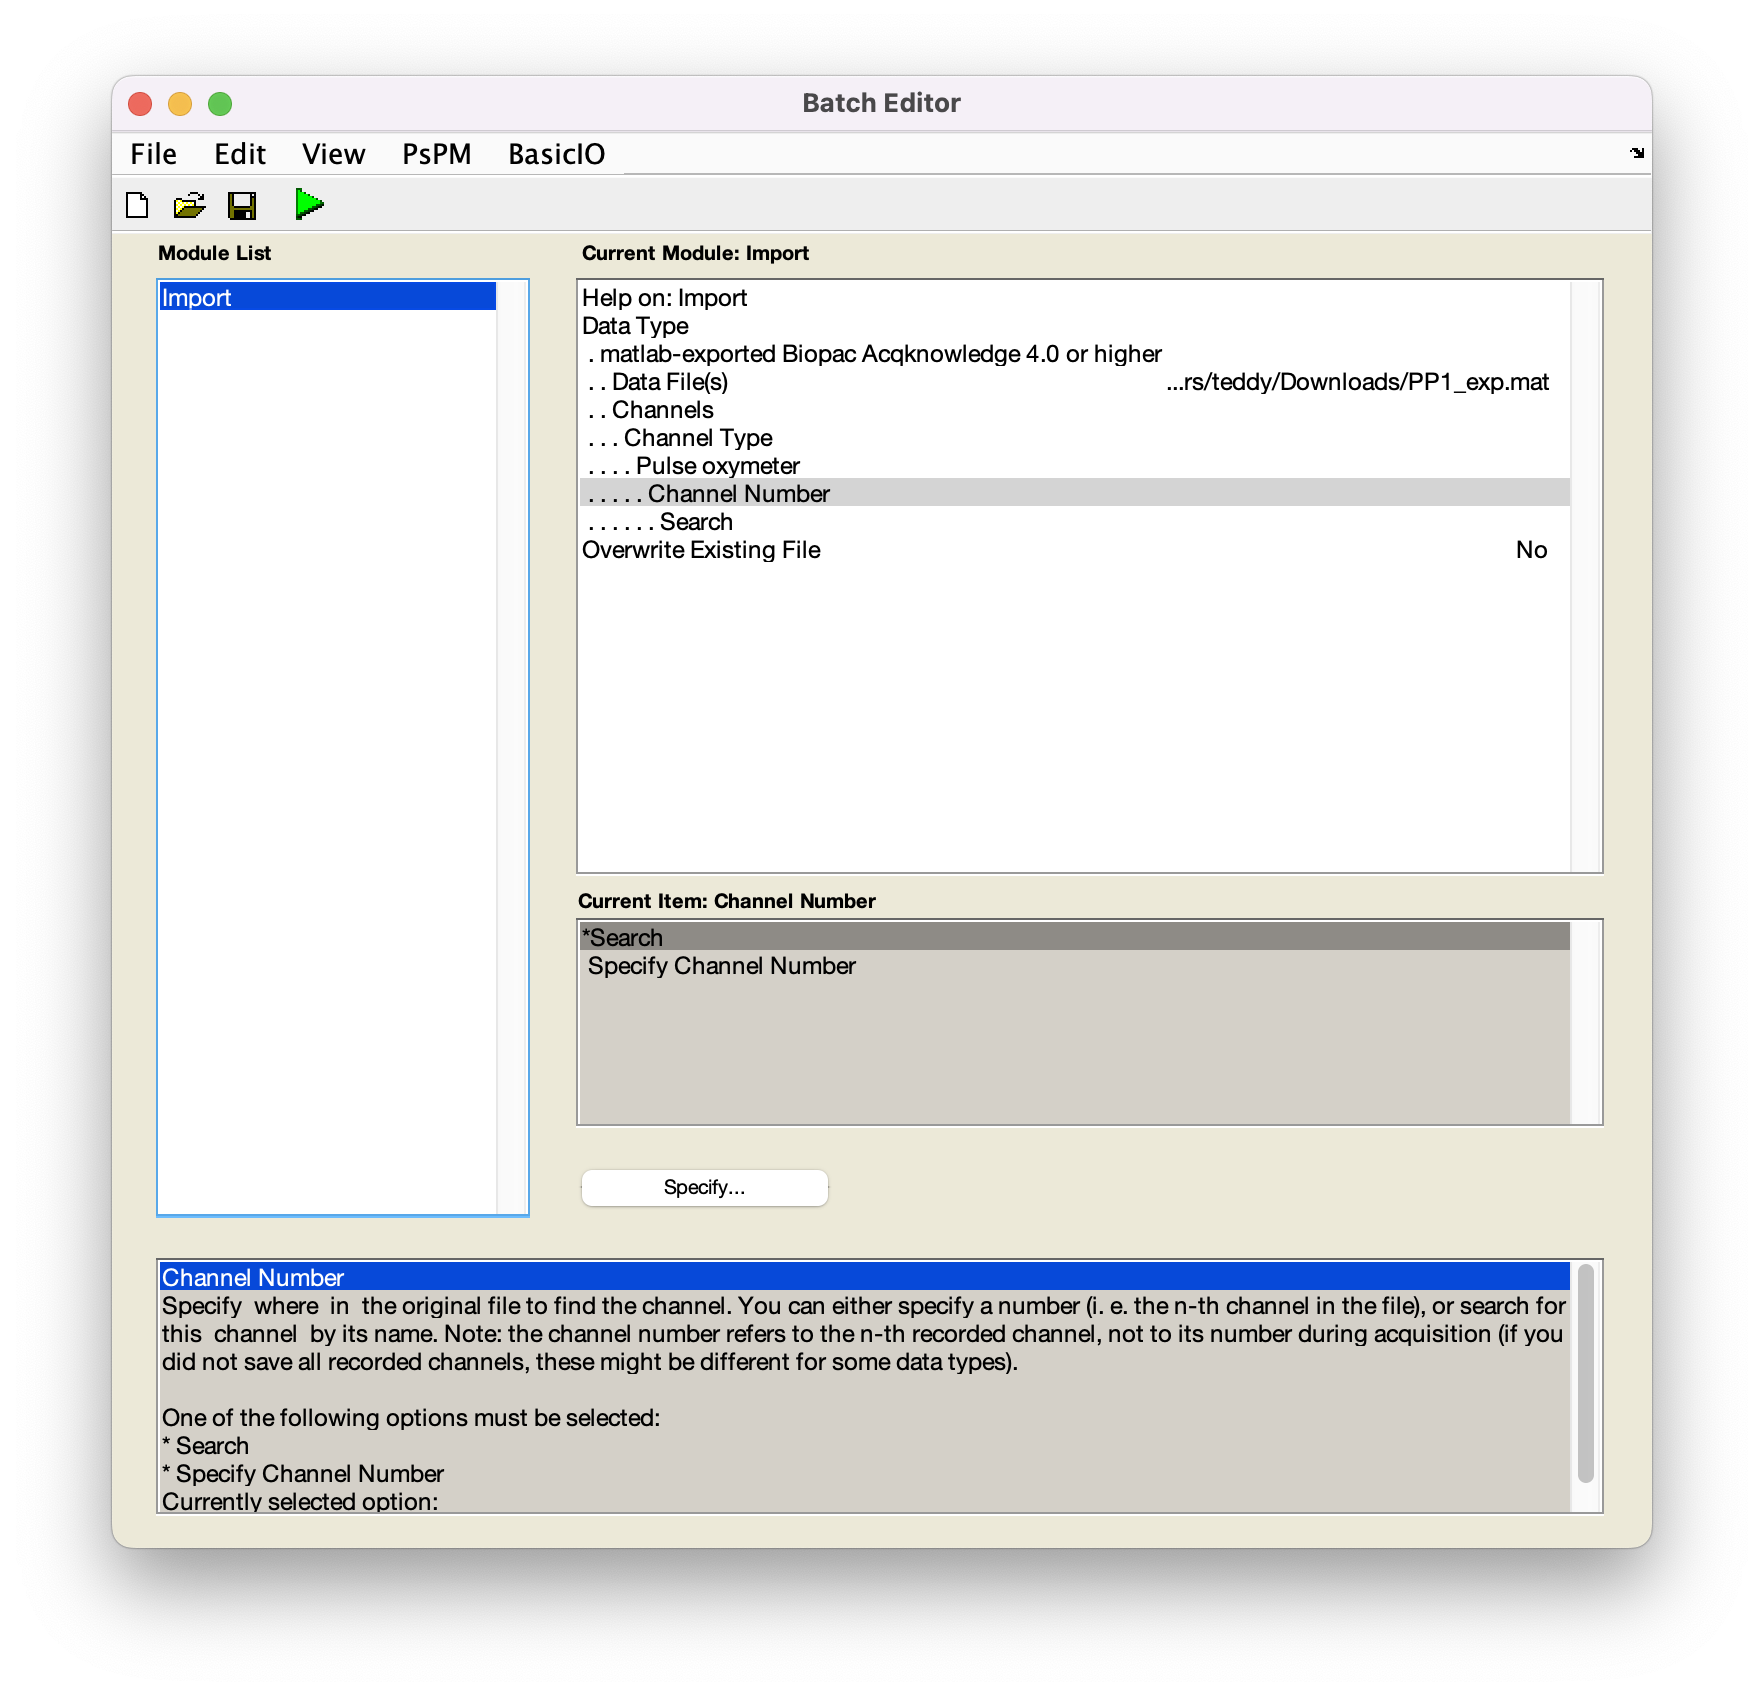
Task: Run the batch with the green arrow
Action: click(309, 203)
